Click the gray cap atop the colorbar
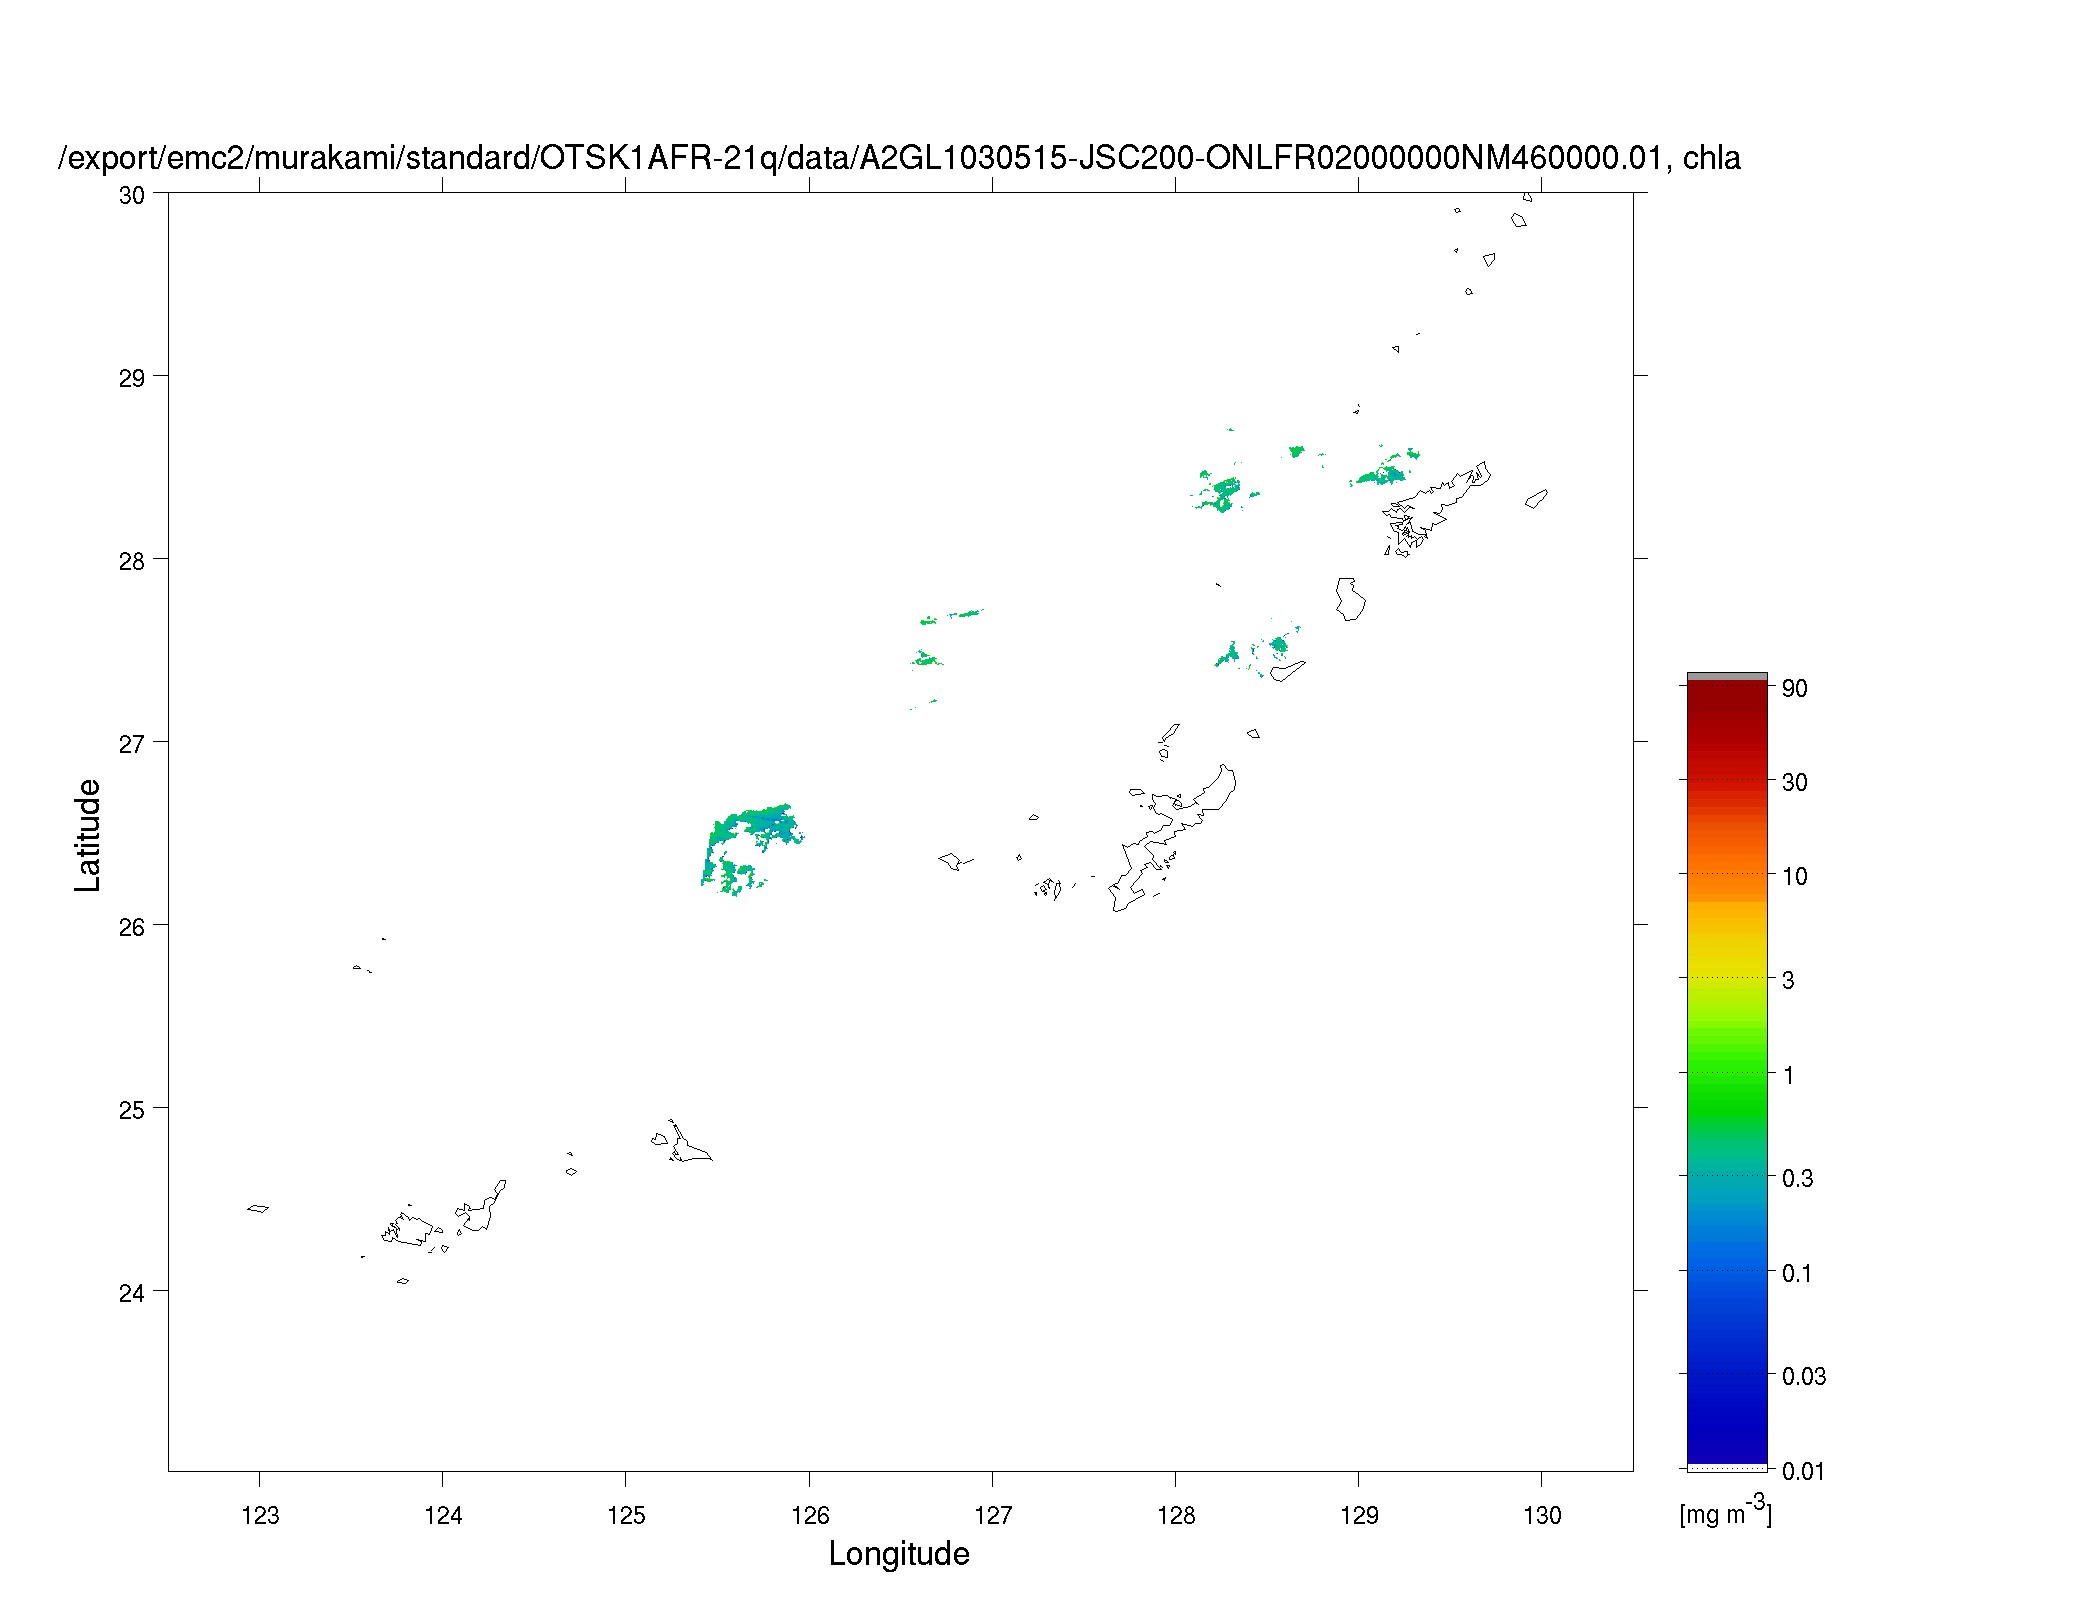The height and width of the screenshot is (1600, 2099). (1727, 677)
